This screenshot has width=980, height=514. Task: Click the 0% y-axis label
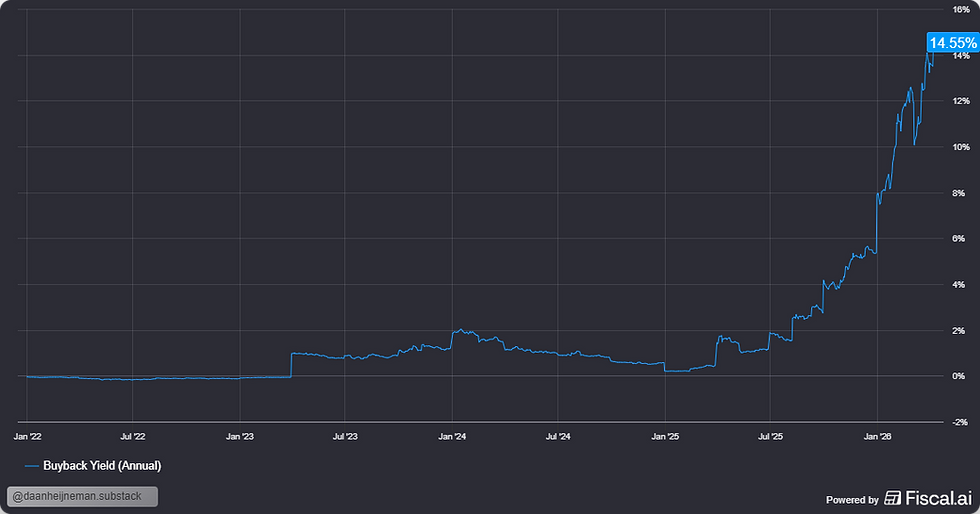point(959,376)
